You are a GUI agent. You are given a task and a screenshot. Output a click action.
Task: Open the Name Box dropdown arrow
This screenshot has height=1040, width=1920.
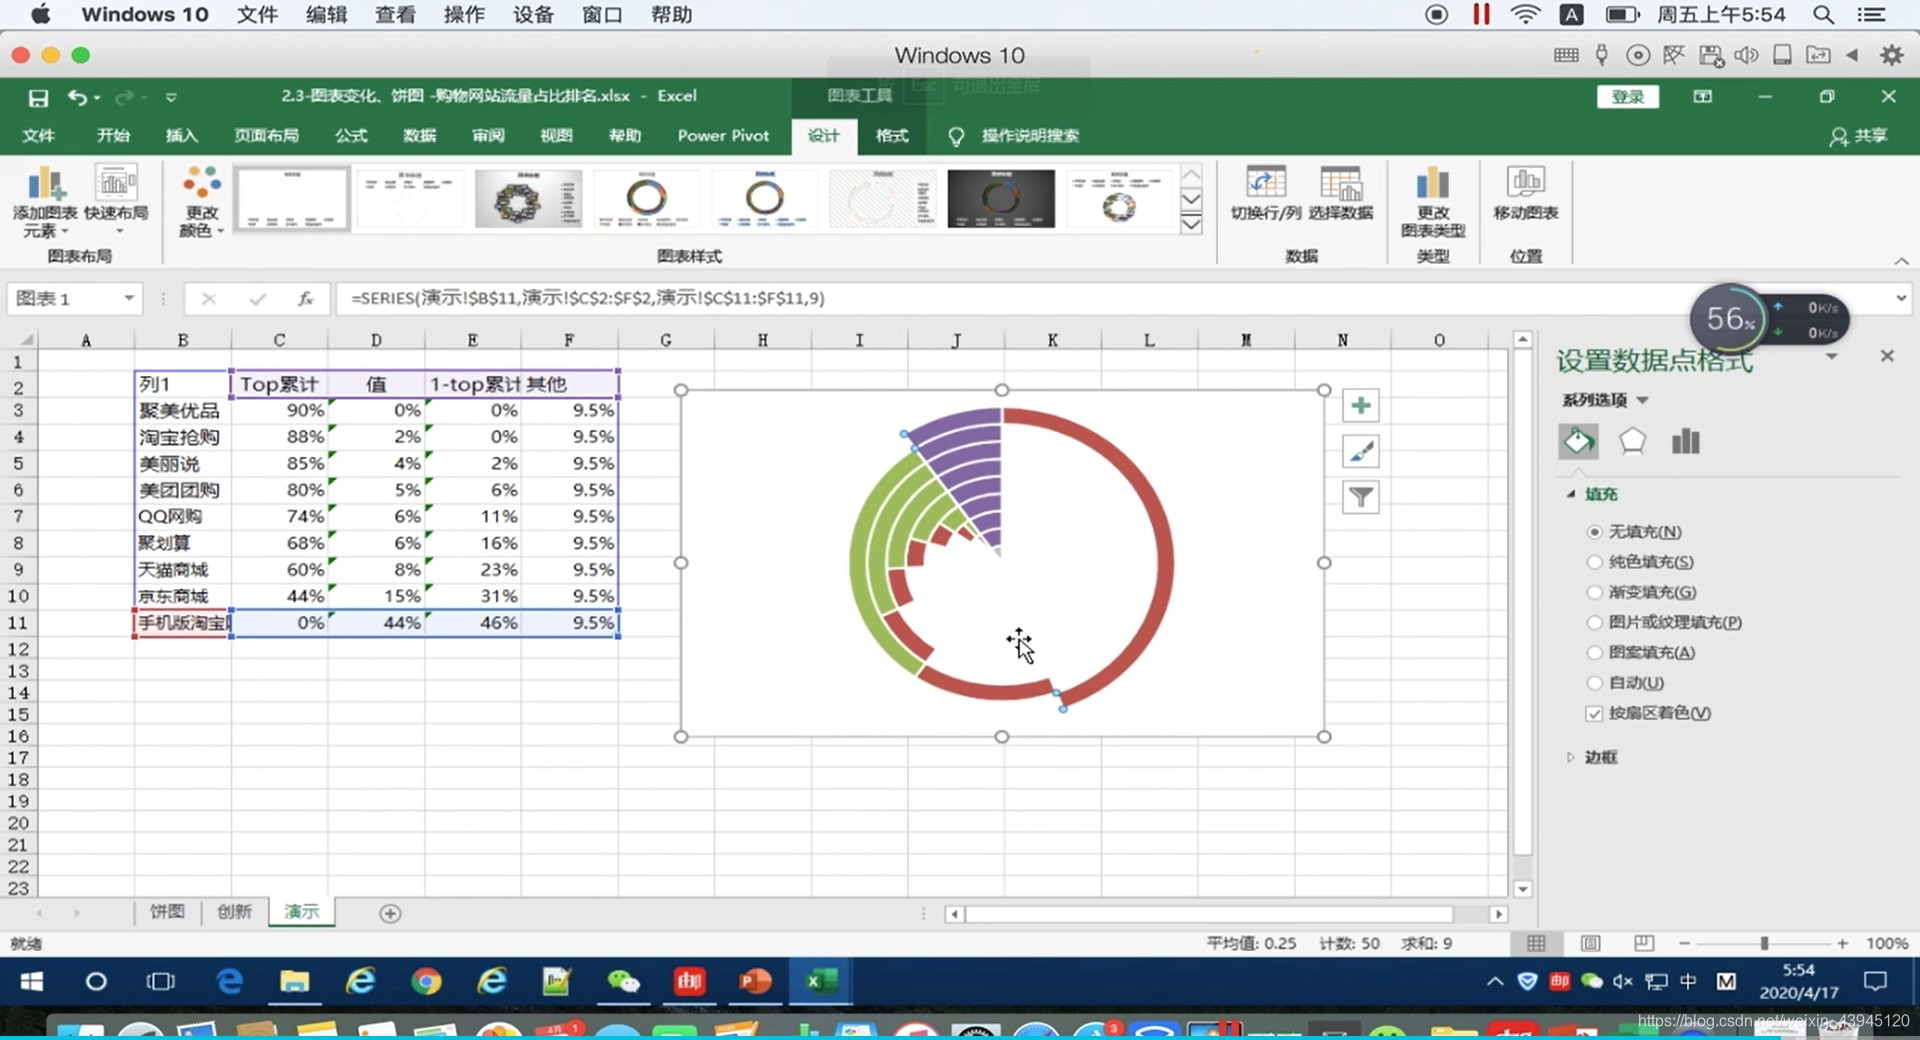pos(129,298)
